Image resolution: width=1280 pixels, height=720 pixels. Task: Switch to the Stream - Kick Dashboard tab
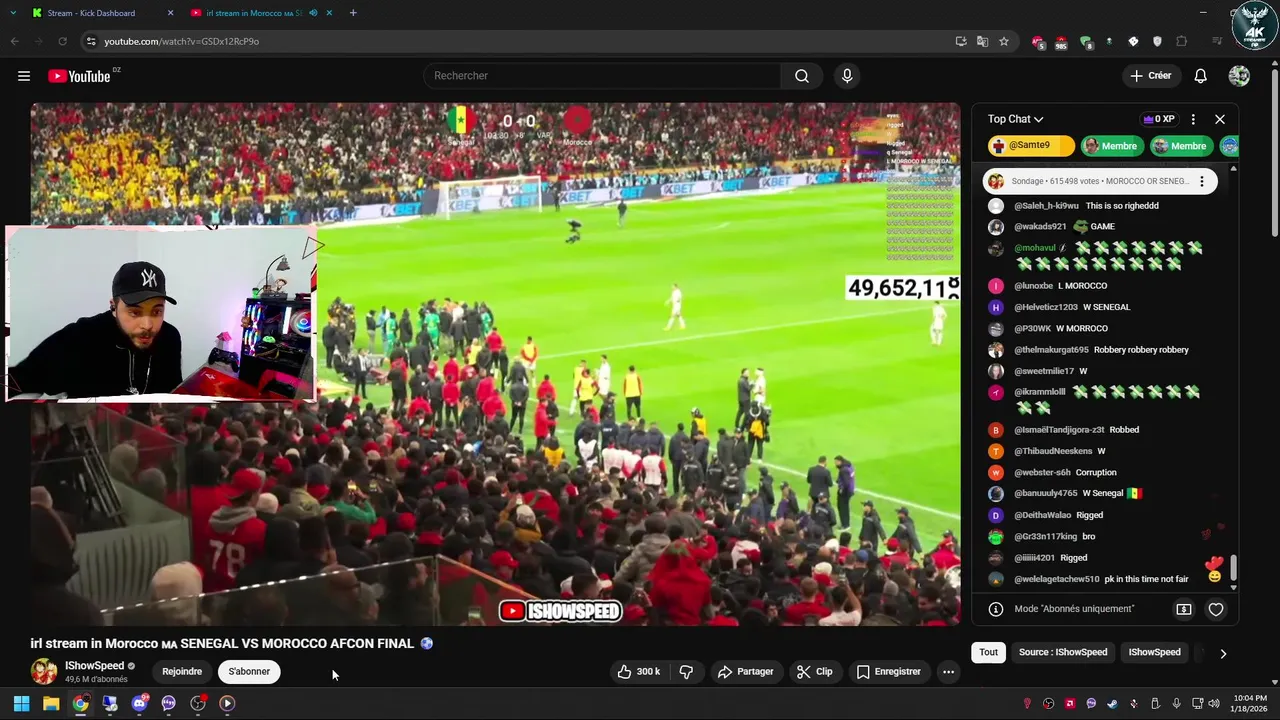[x=91, y=13]
